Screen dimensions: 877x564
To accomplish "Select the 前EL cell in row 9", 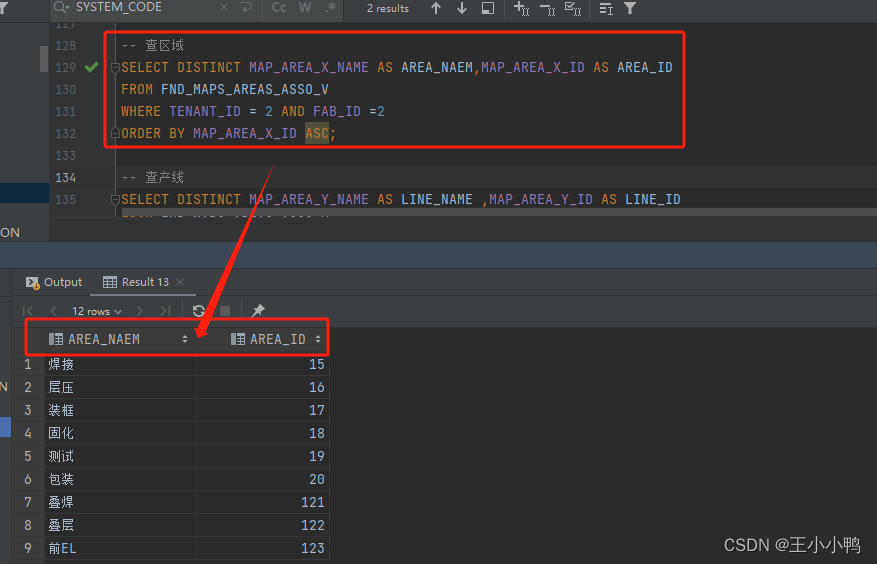I will pyautogui.click(x=121, y=548).
